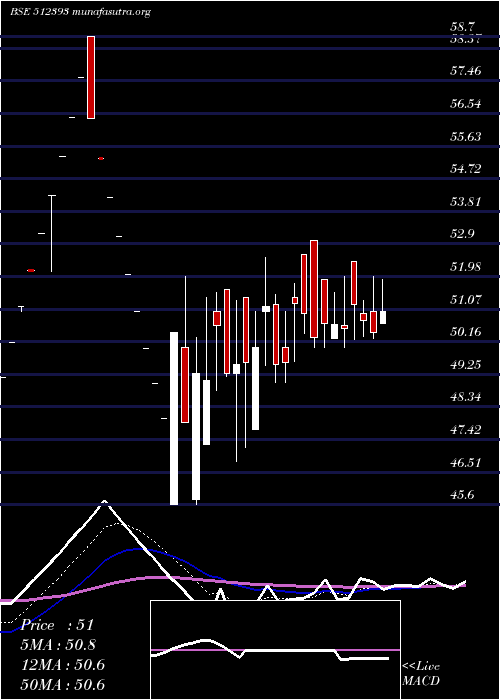Click the 45.6 price axis label
This screenshot has height=700, width=500.
pyautogui.click(x=463, y=496)
